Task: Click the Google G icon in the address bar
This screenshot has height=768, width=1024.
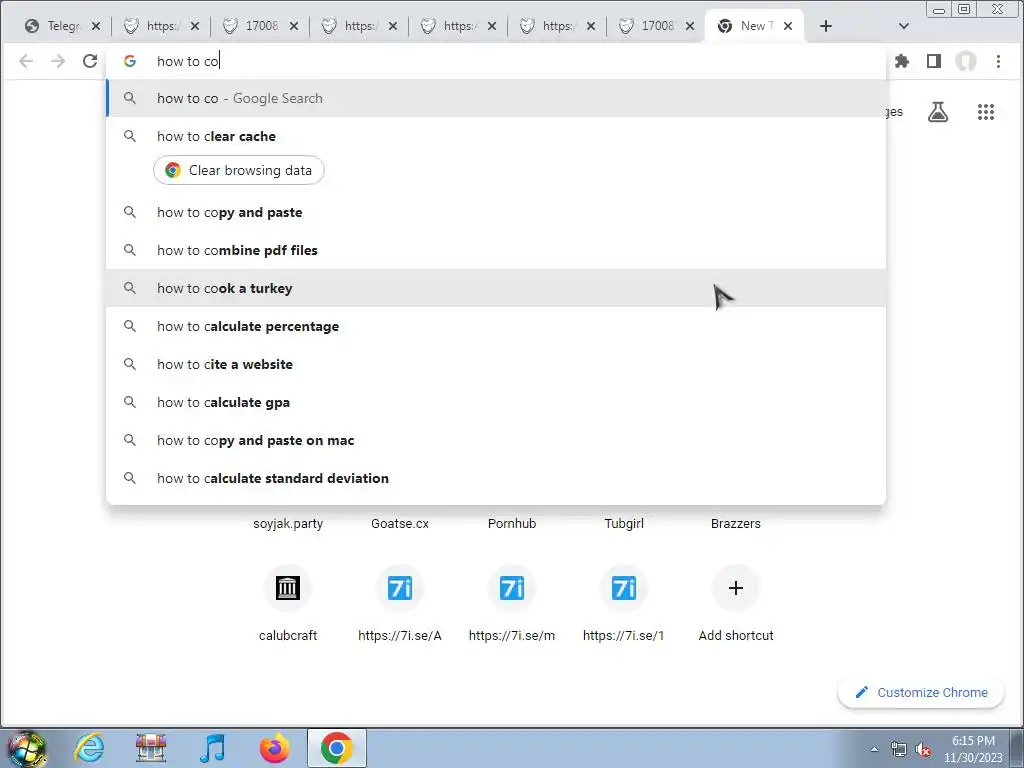Action: pos(130,61)
